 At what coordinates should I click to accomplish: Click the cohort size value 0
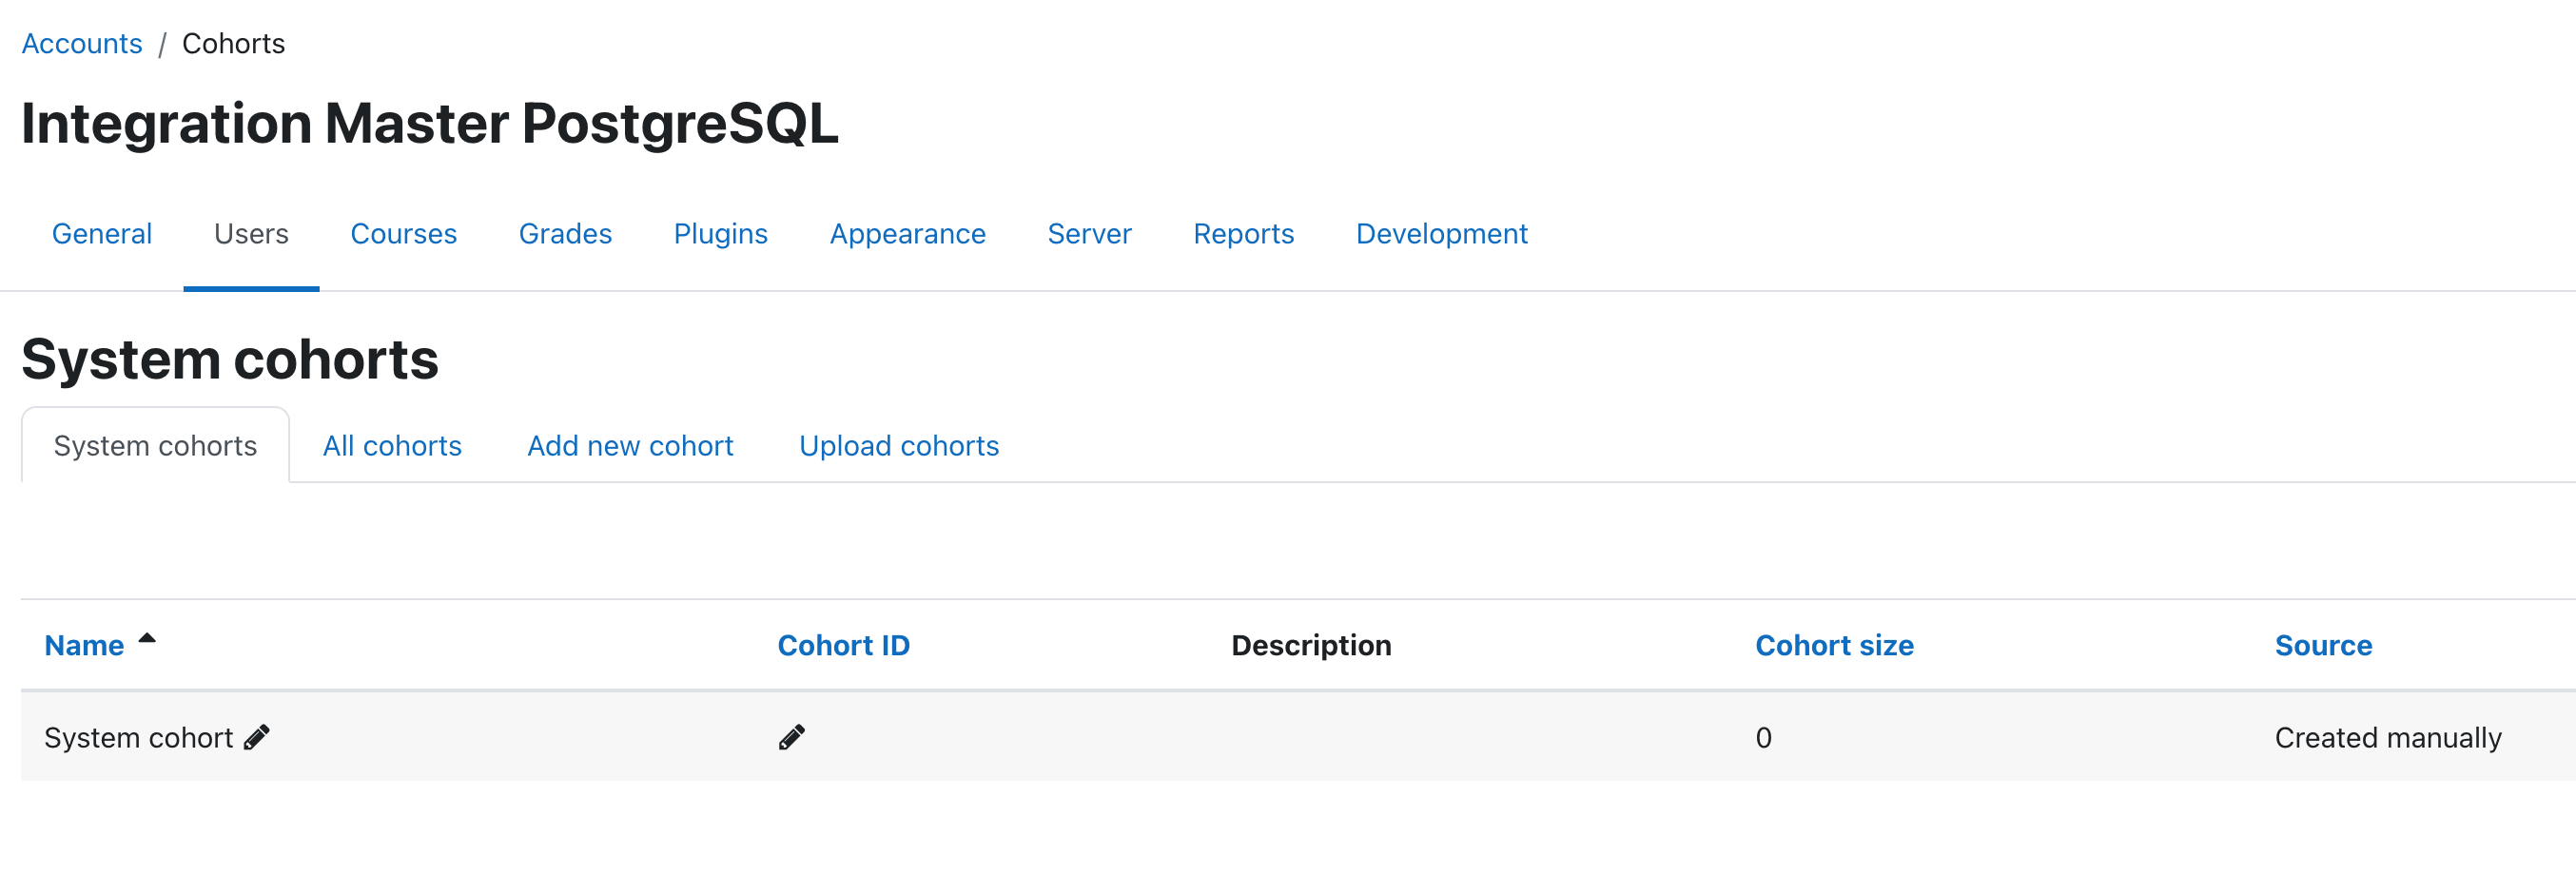[x=1763, y=737]
